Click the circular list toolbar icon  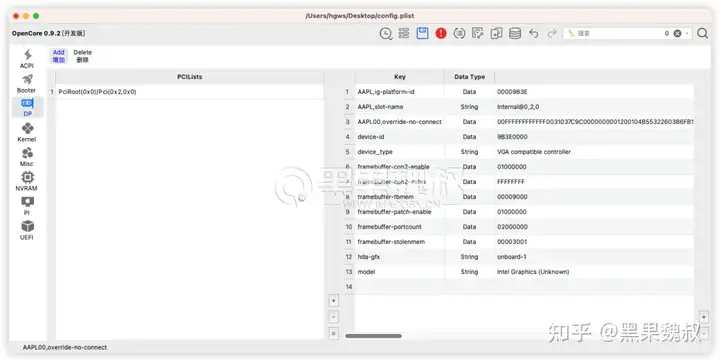click(x=459, y=33)
